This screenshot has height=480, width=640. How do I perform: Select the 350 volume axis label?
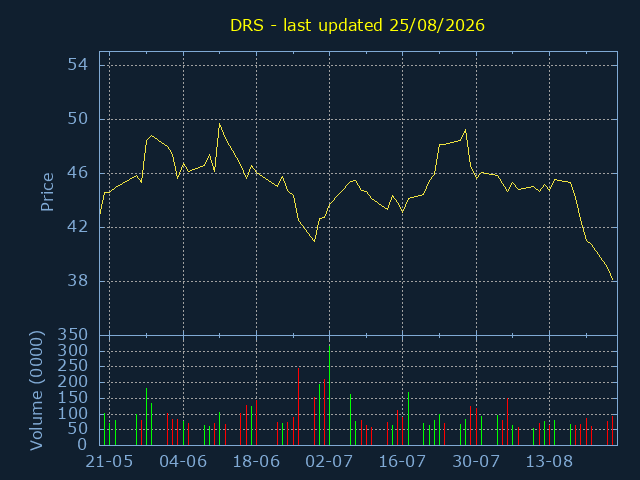(73, 335)
